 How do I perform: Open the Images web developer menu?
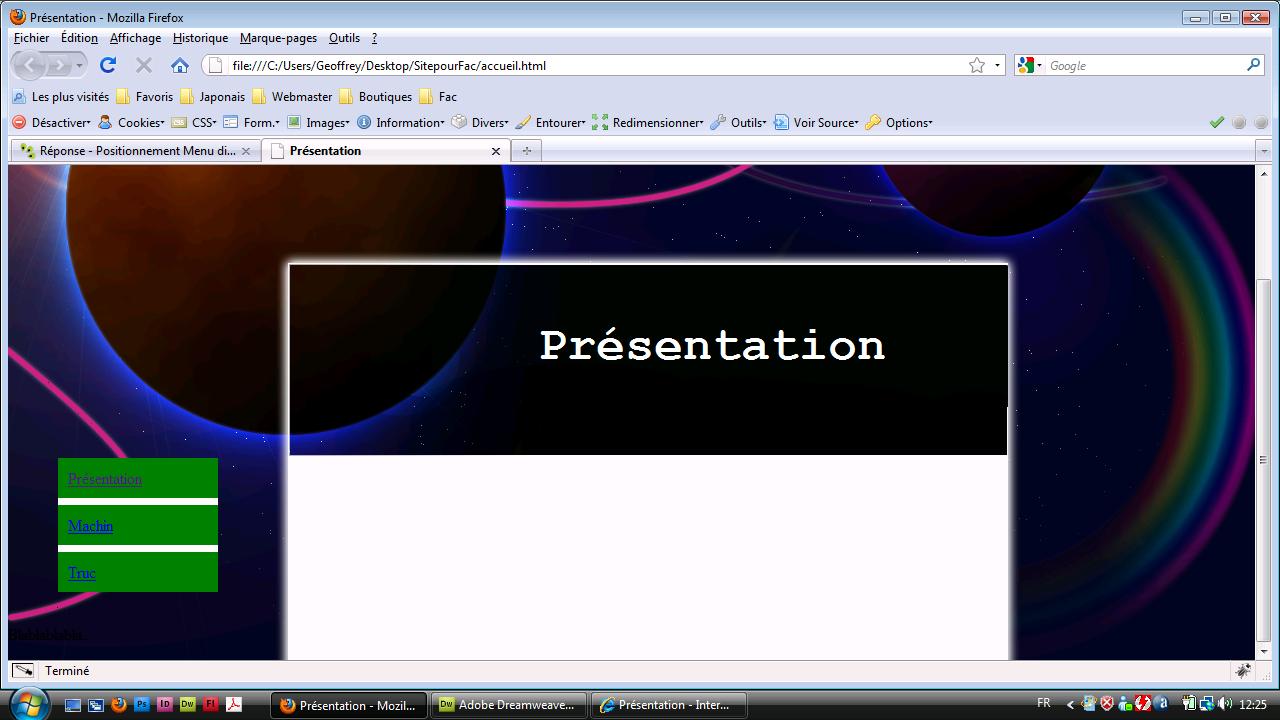tap(318, 122)
